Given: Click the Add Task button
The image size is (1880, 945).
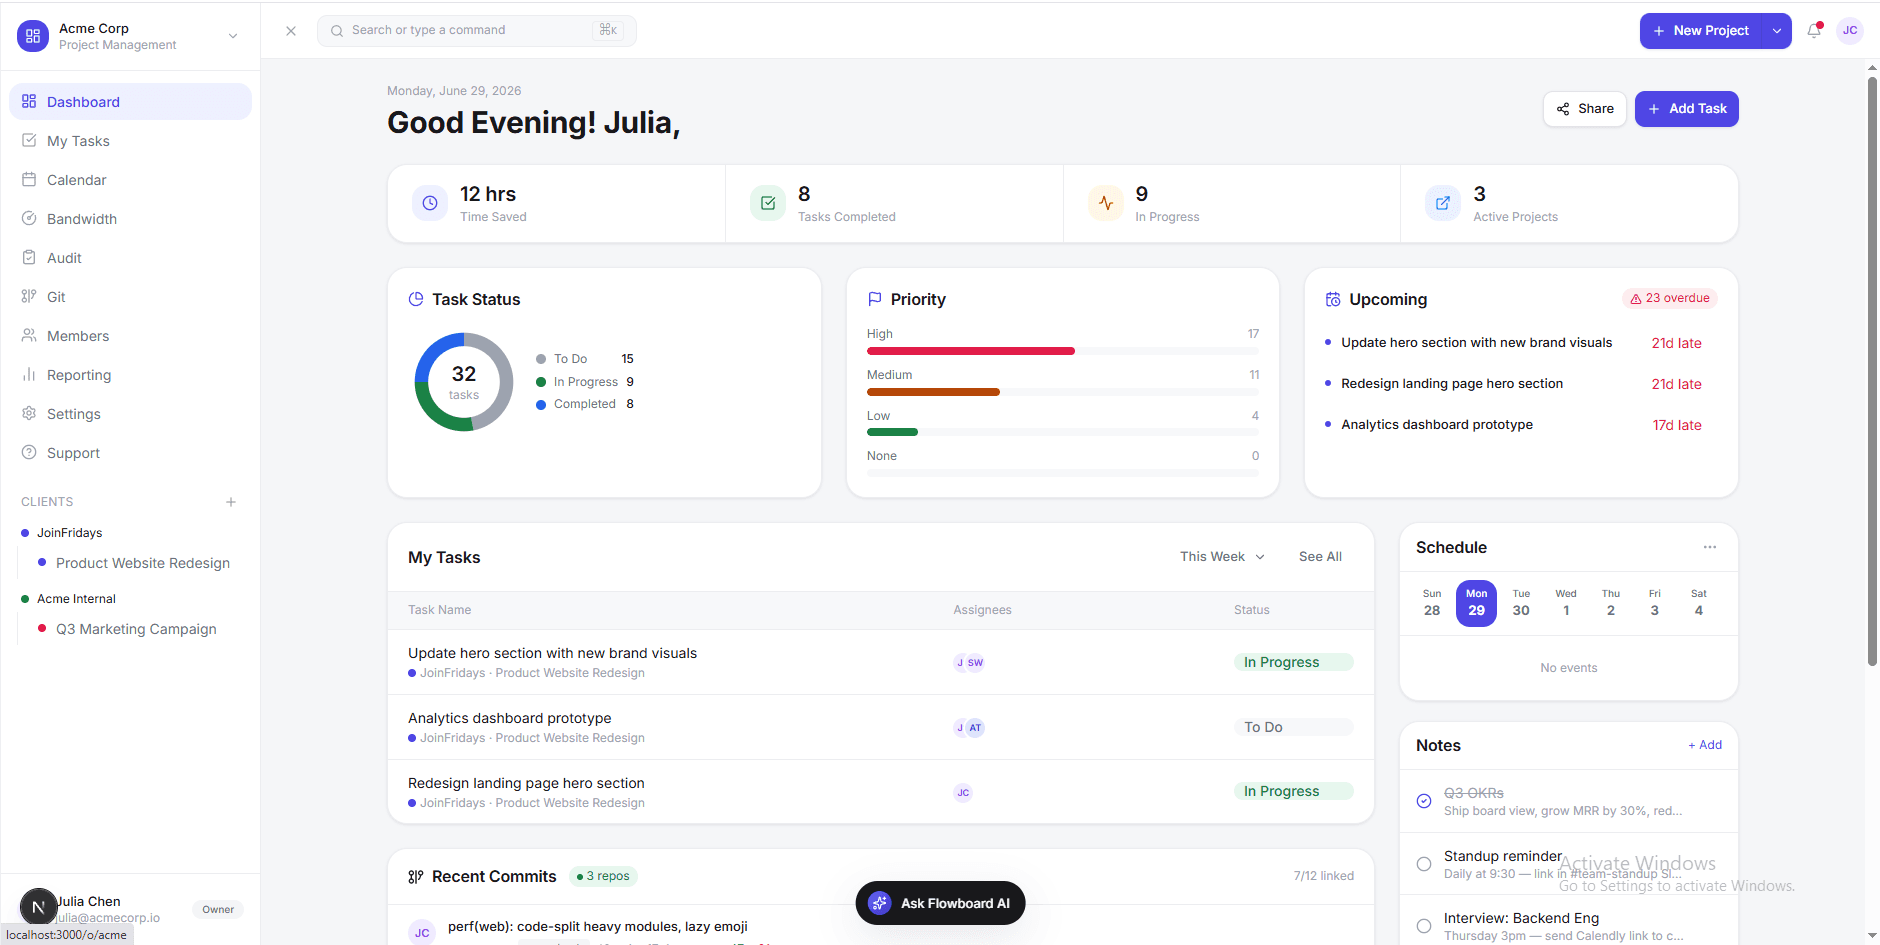Looking at the screenshot, I should tap(1686, 109).
